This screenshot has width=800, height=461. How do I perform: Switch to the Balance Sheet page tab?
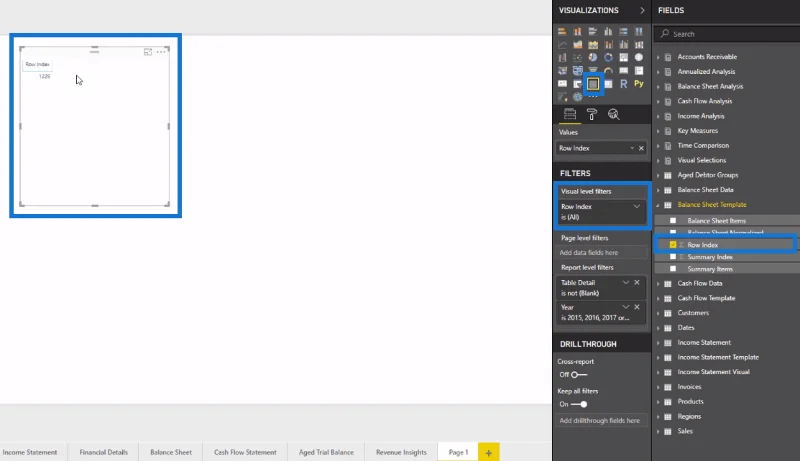tap(171, 452)
